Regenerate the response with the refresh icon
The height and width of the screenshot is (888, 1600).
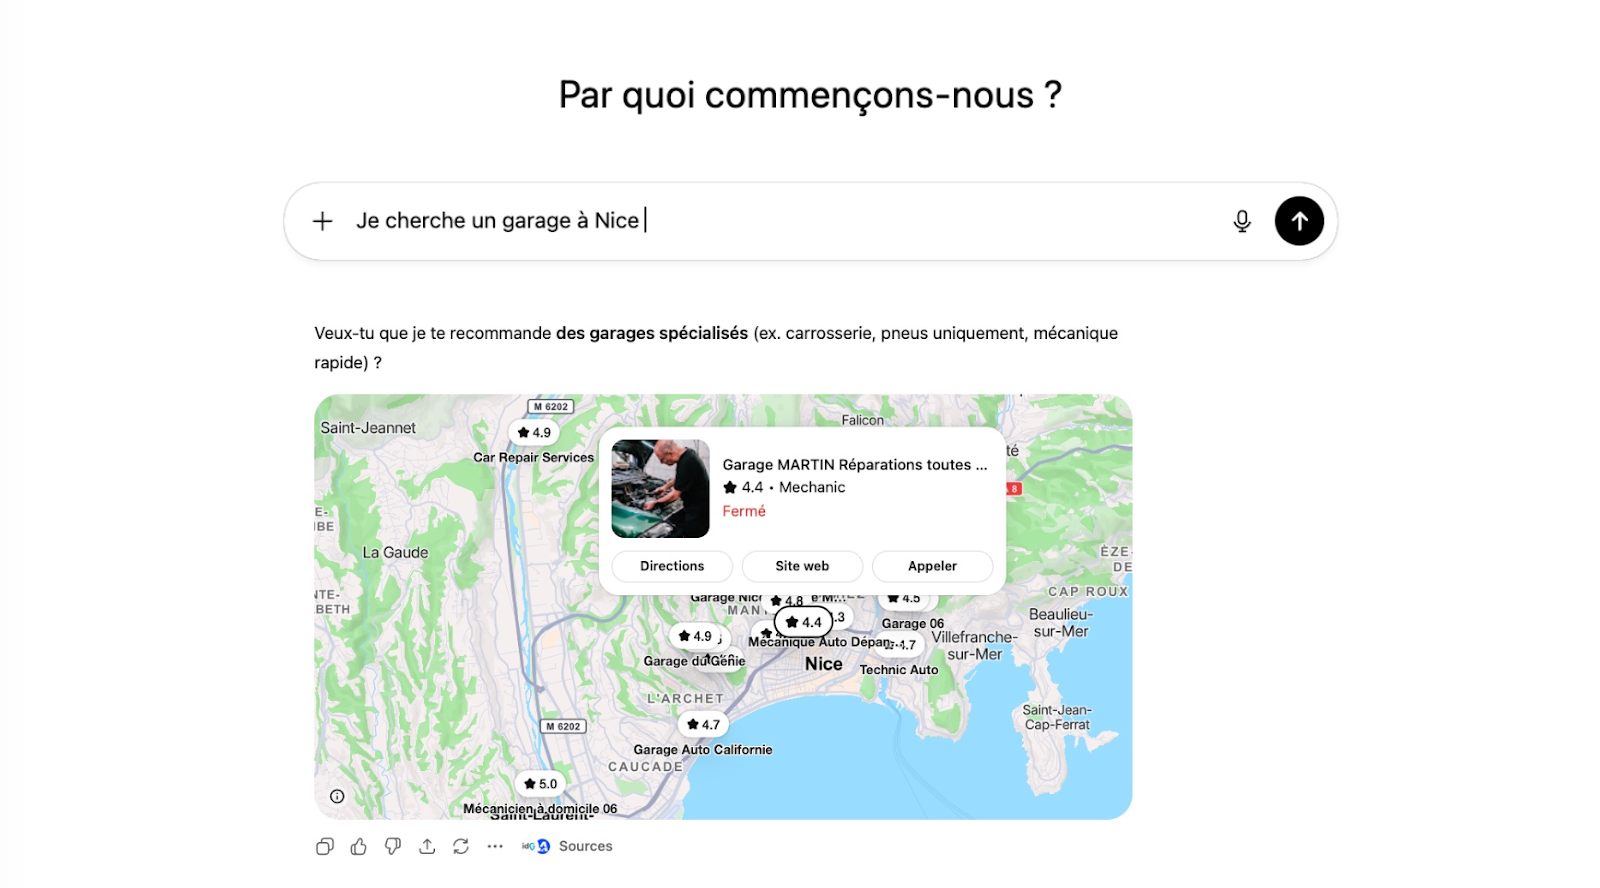click(461, 846)
